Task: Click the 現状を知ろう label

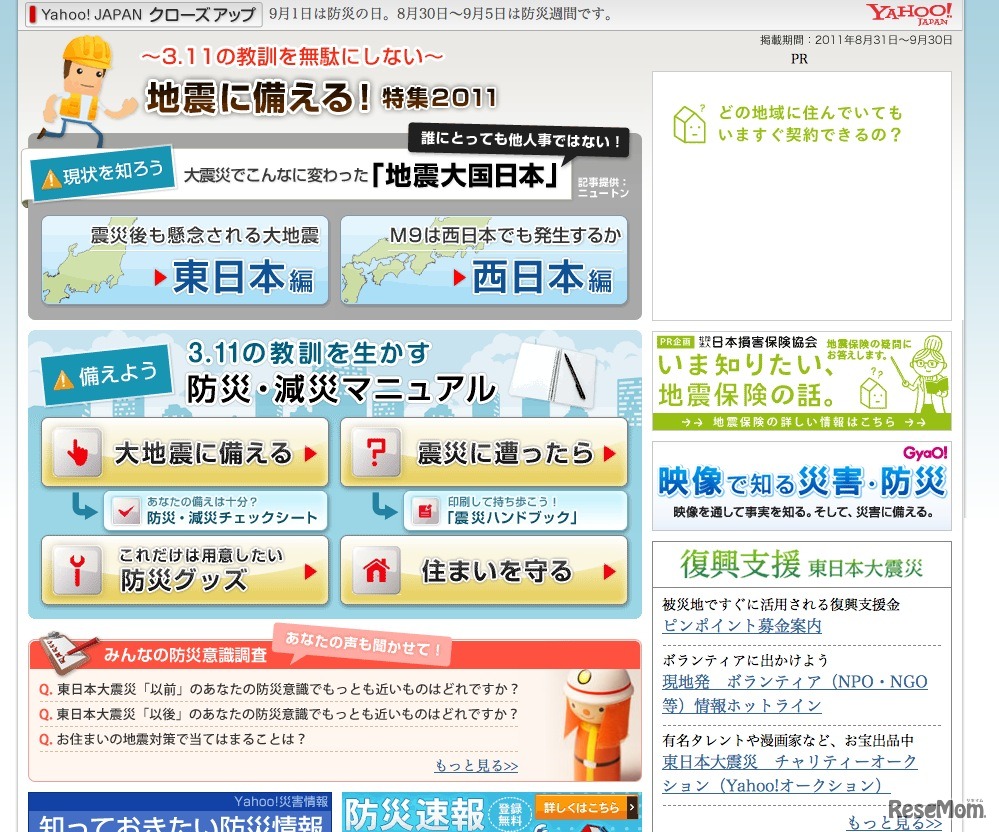Action: (102, 174)
